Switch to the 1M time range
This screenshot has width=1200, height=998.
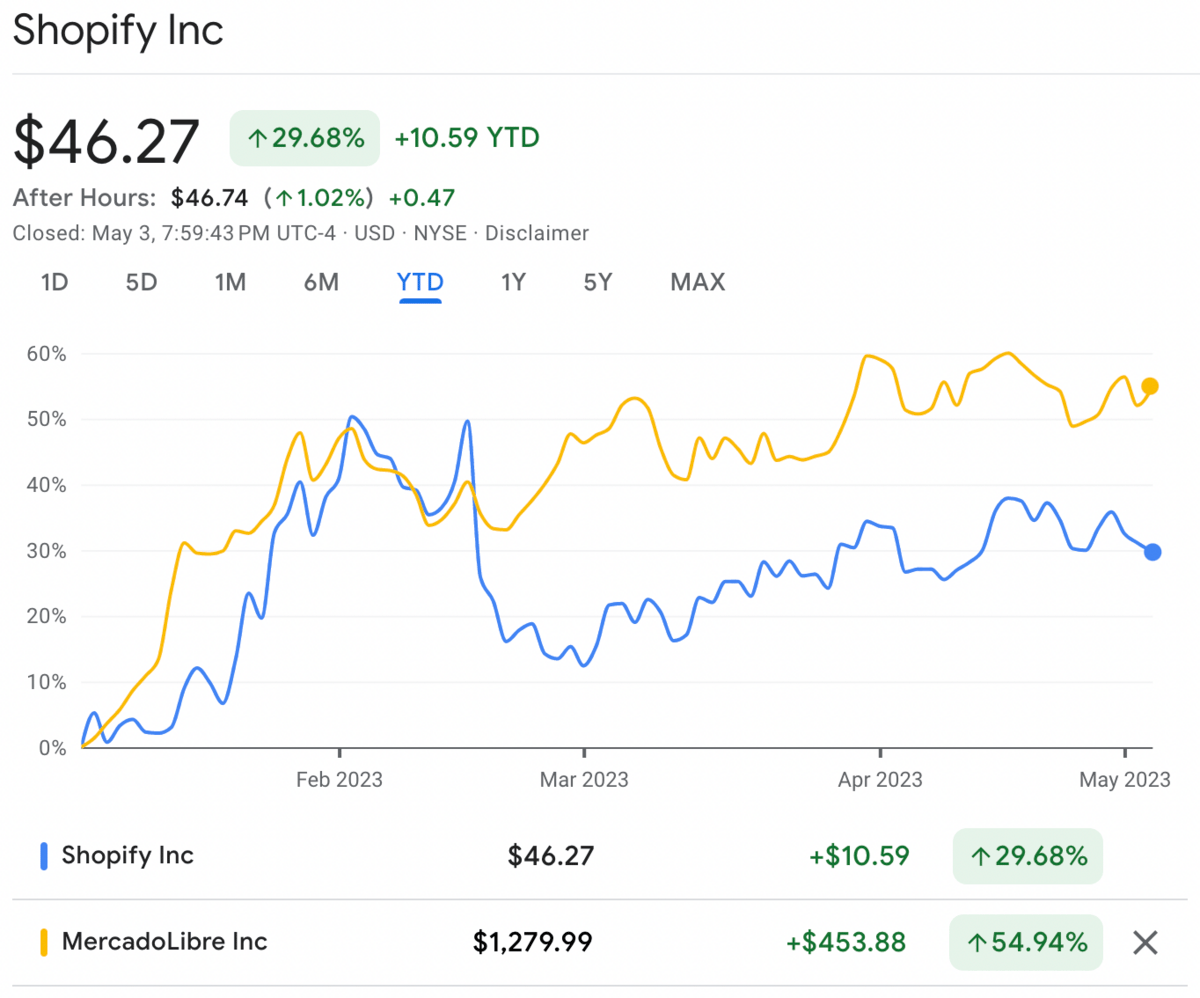click(230, 282)
